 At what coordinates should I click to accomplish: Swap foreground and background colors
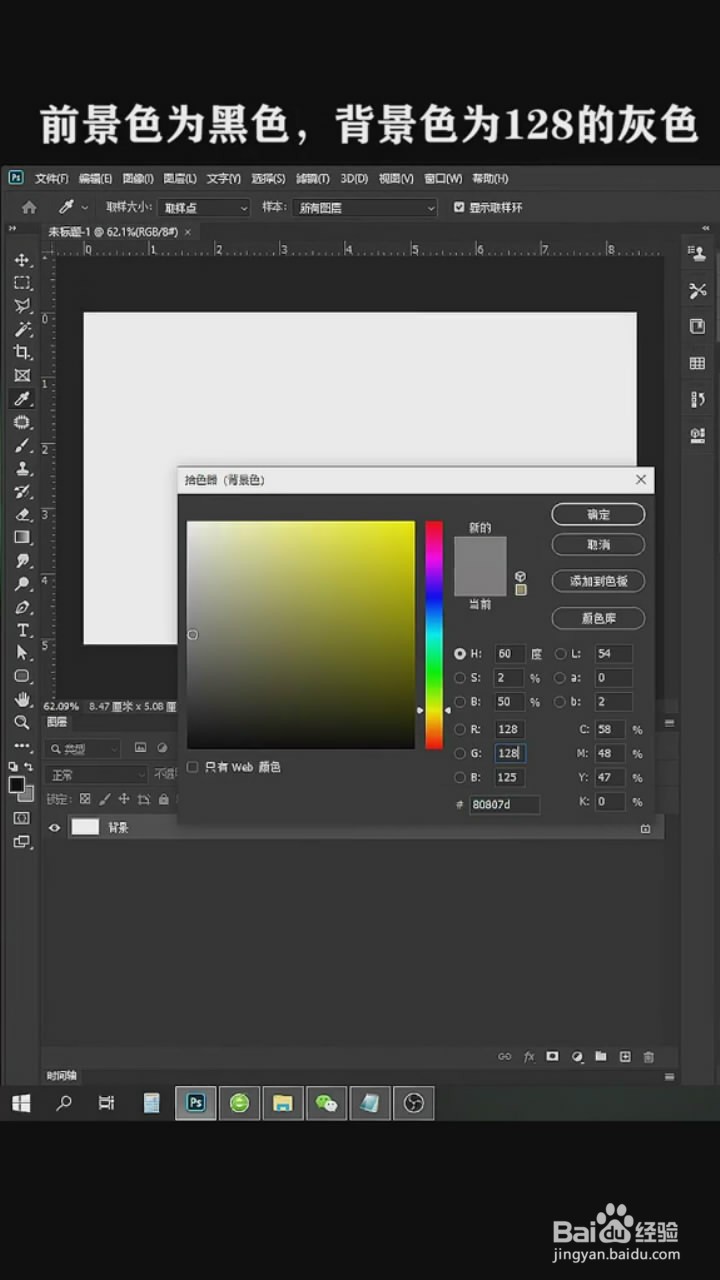29,767
